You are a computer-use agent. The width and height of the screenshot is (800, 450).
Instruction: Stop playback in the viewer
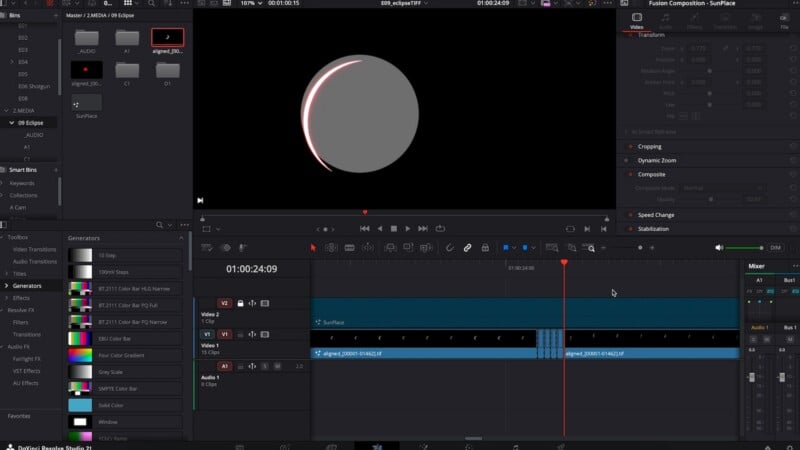[393, 229]
